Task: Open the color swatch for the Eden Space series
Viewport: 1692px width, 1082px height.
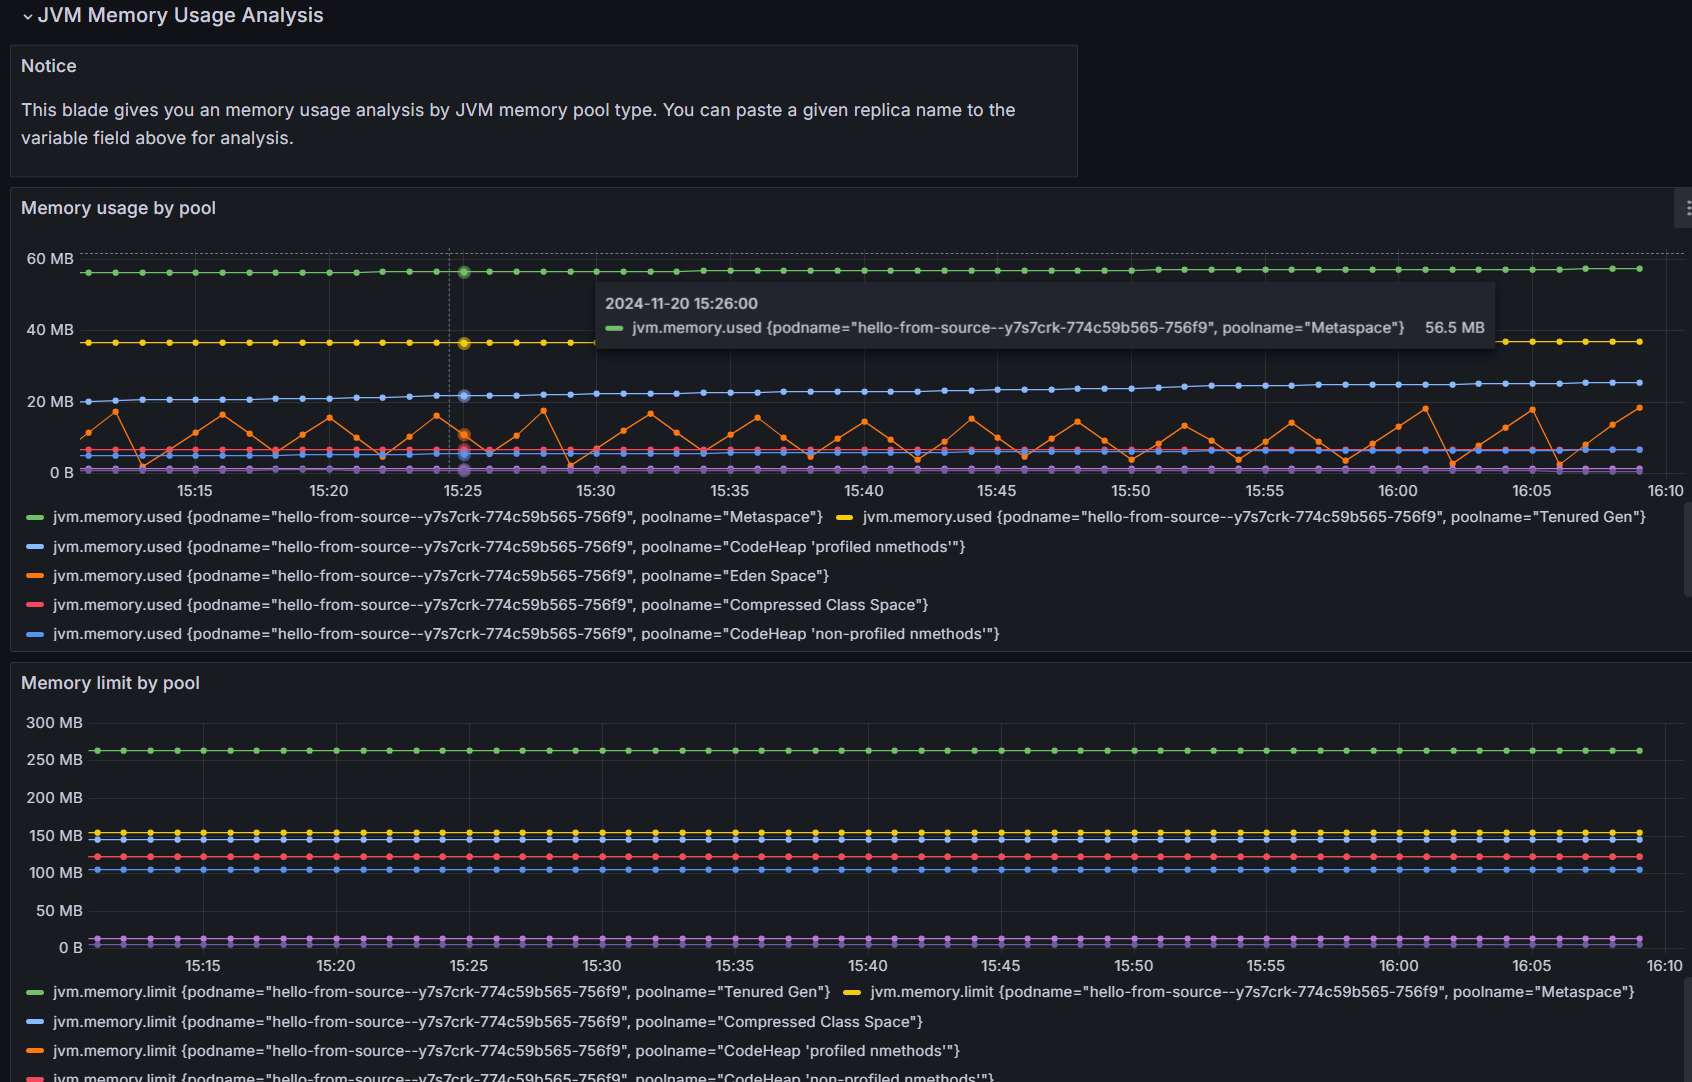Action: point(33,575)
